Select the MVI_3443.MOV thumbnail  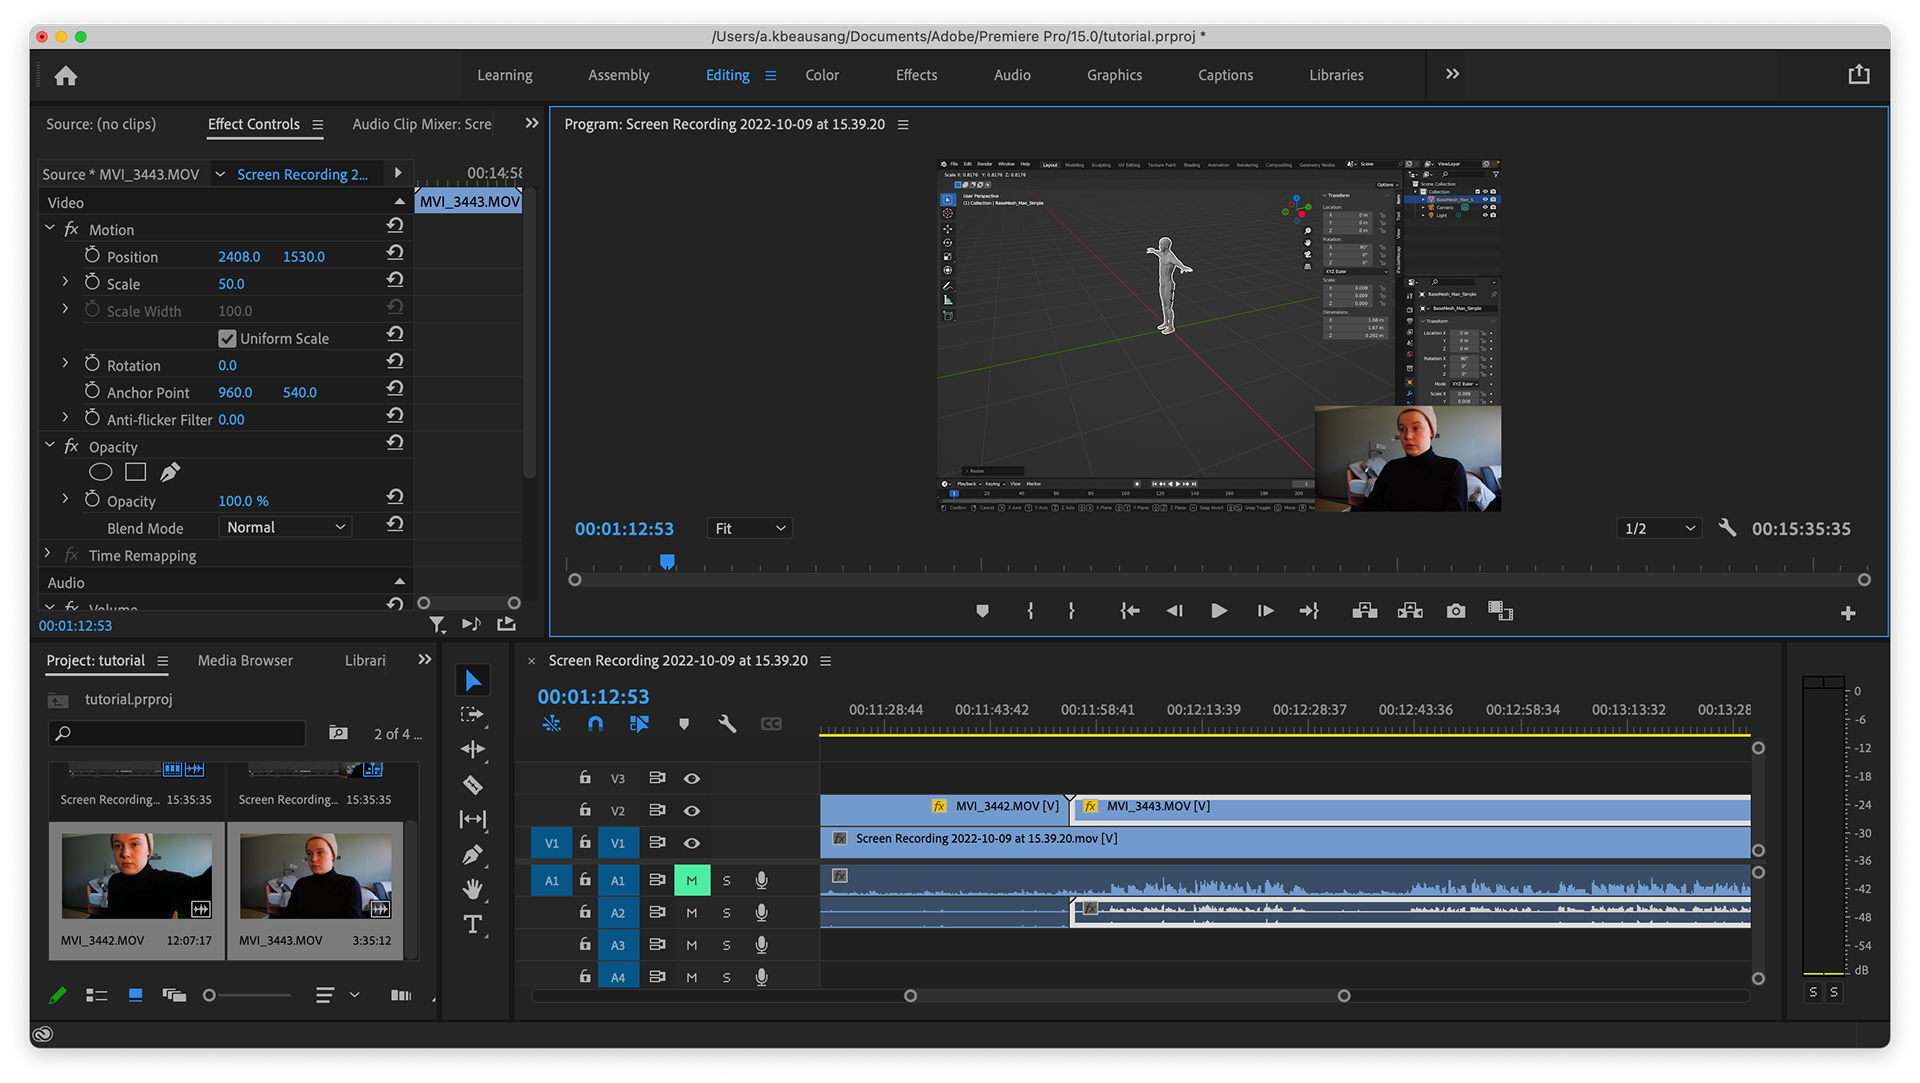tap(315, 875)
